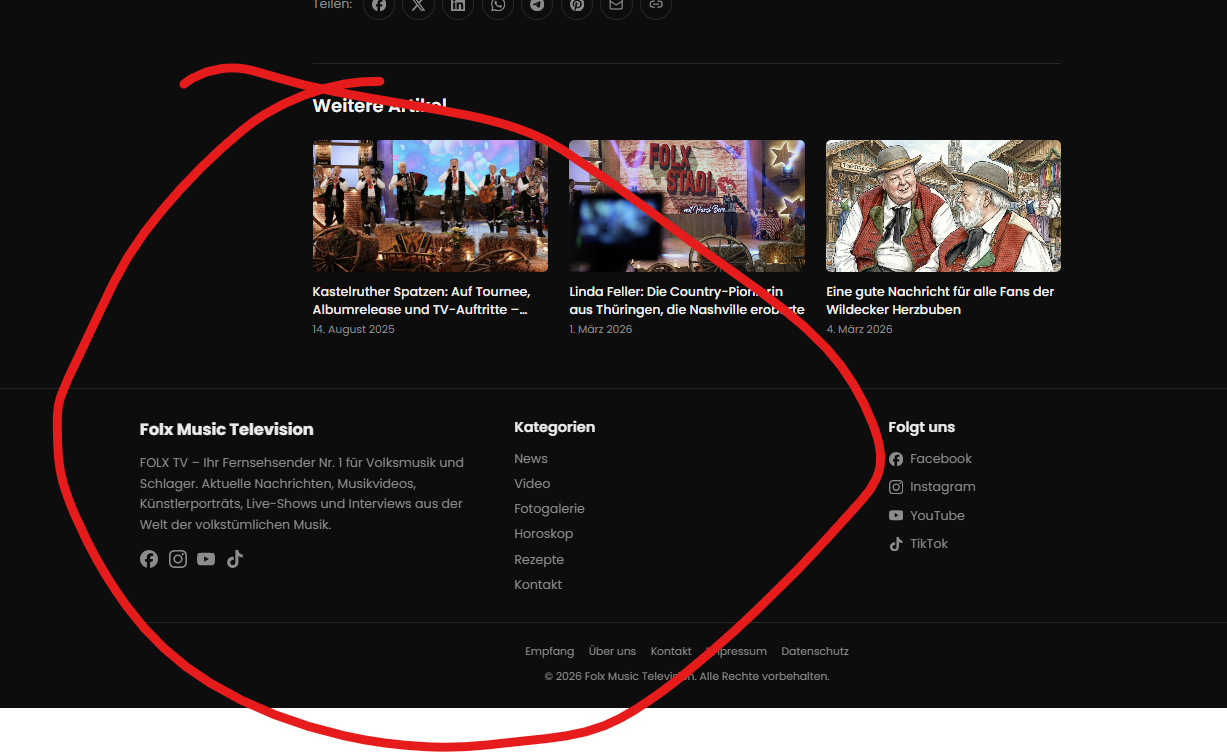Open TikTok link in Folgt uns

coord(918,544)
